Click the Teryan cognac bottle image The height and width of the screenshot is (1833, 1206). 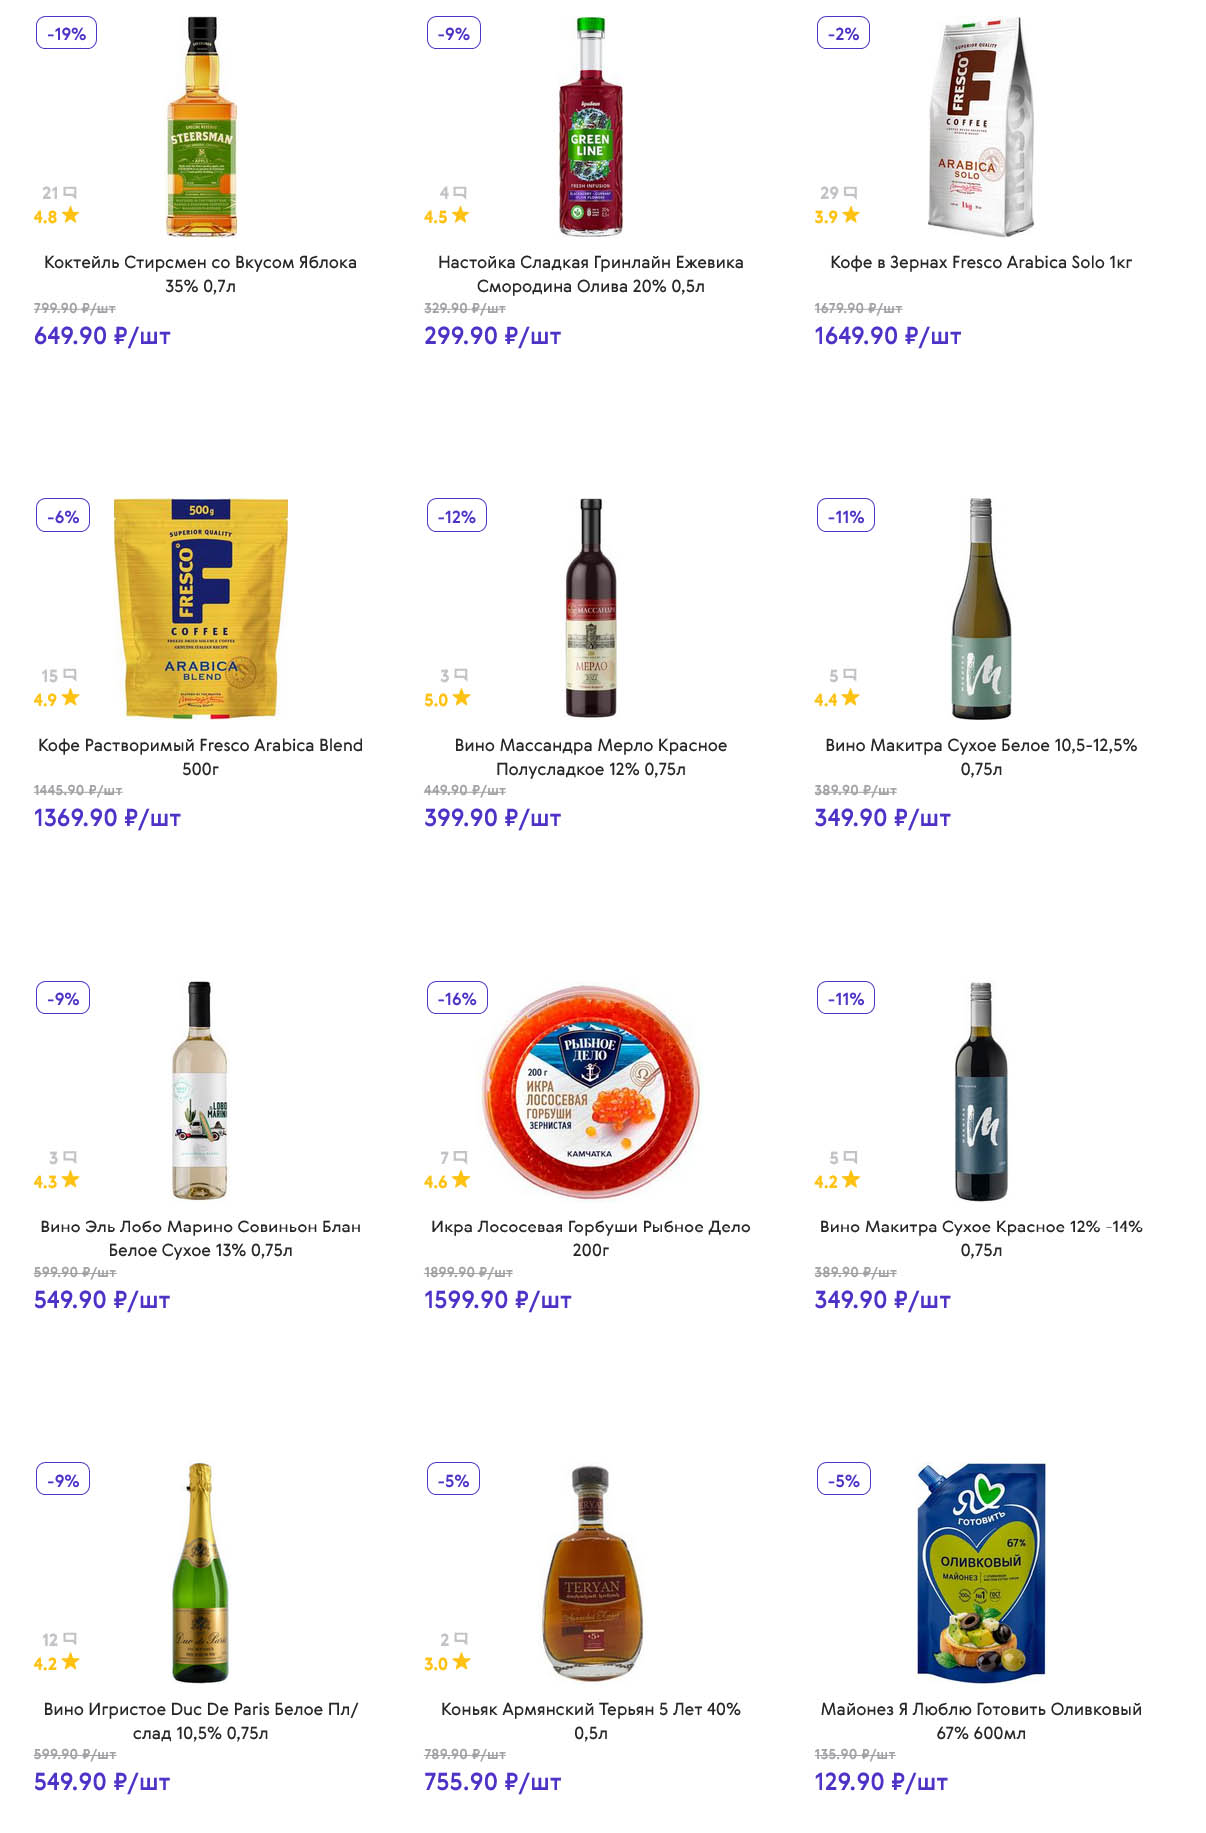coord(590,1573)
